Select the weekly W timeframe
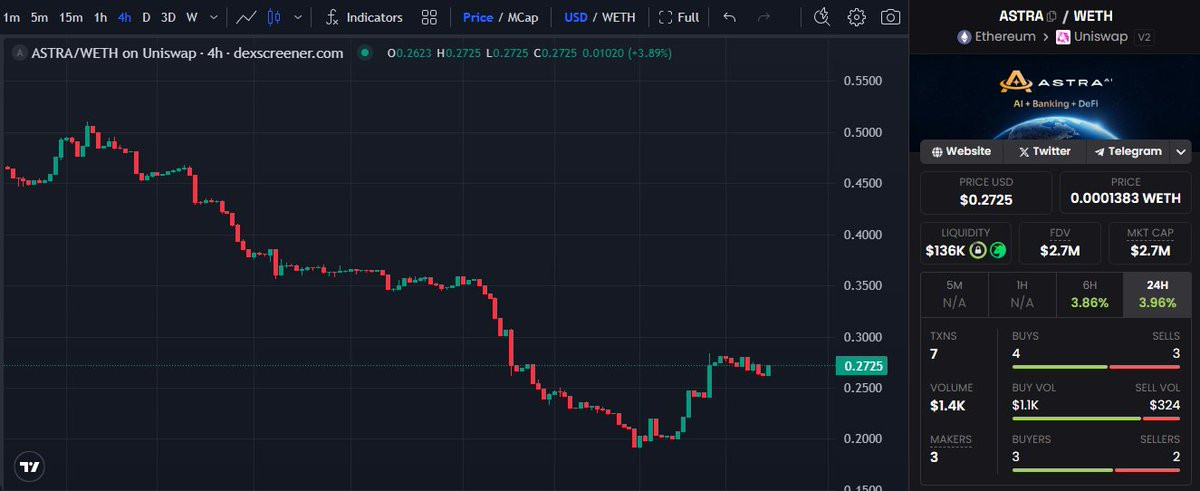Viewport: 1200px width, 491px height. click(x=191, y=17)
